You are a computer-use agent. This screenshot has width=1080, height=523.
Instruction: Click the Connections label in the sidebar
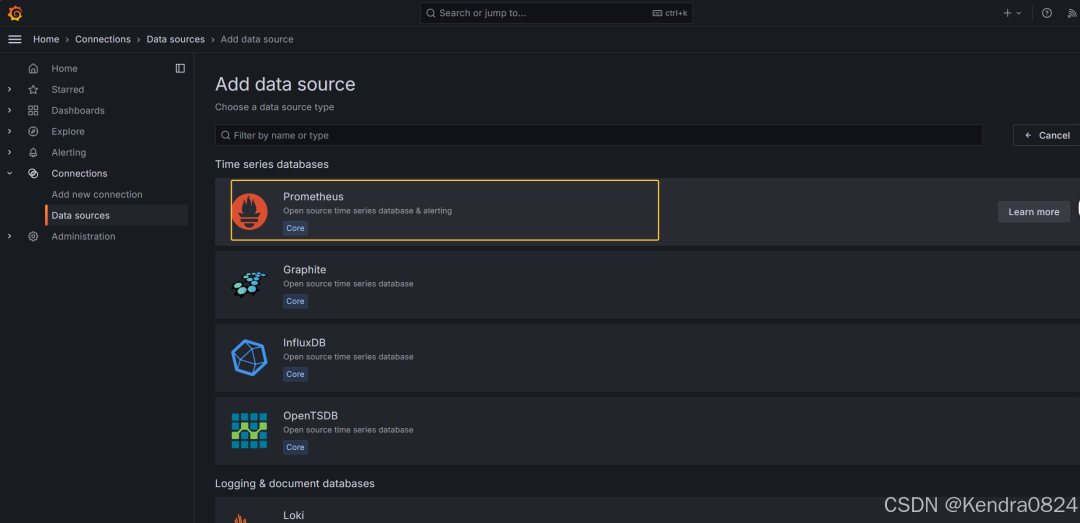coord(79,174)
